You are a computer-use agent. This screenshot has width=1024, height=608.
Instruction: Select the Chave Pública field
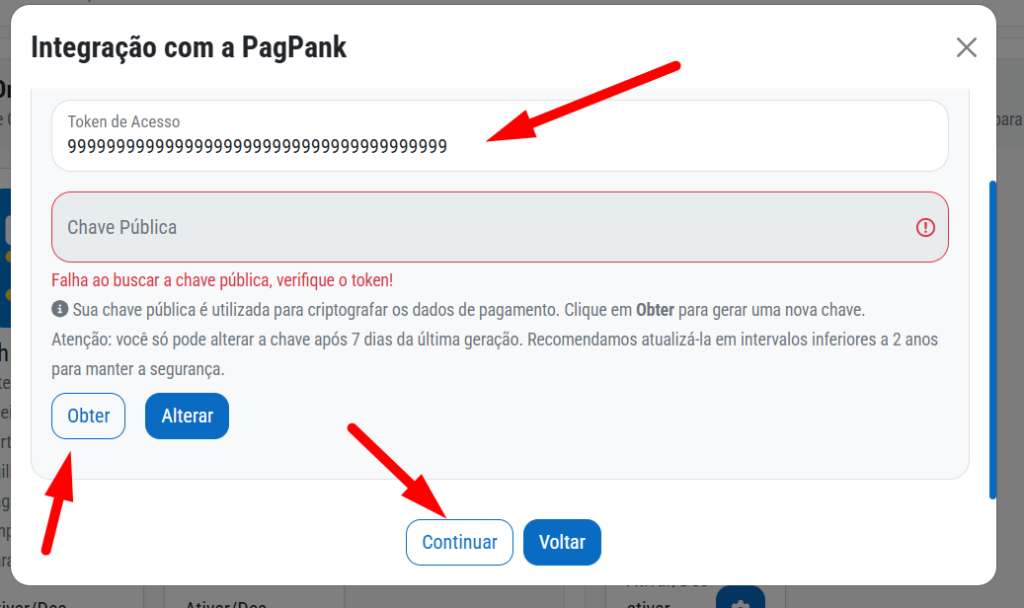pos(500,227)
